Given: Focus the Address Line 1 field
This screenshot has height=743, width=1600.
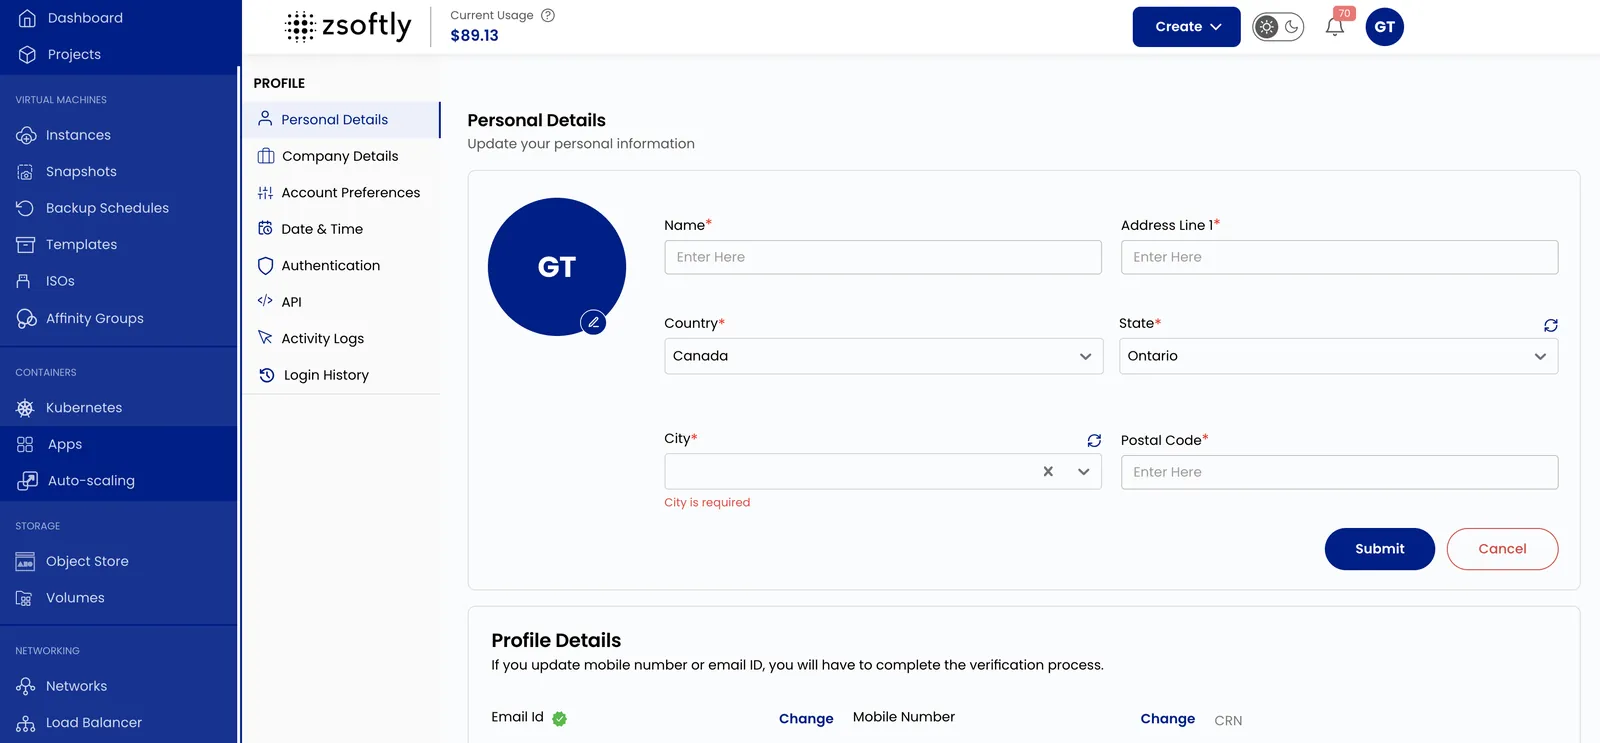Looking at the screenshot, I should tap(1339, 257).
